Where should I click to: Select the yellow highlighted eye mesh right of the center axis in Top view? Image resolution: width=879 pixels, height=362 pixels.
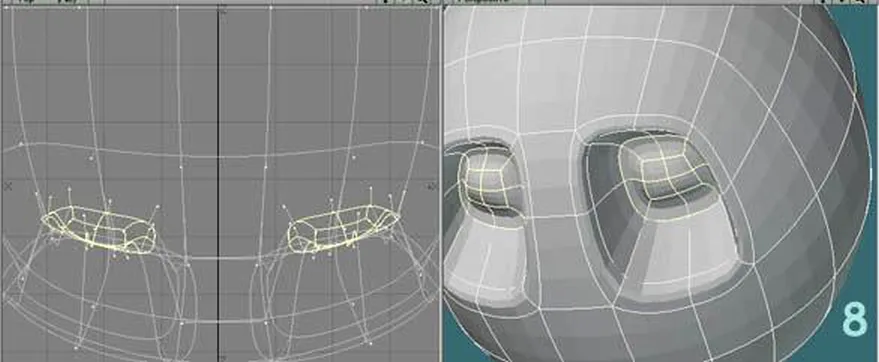pyautogui.click(x=343, y=228)
